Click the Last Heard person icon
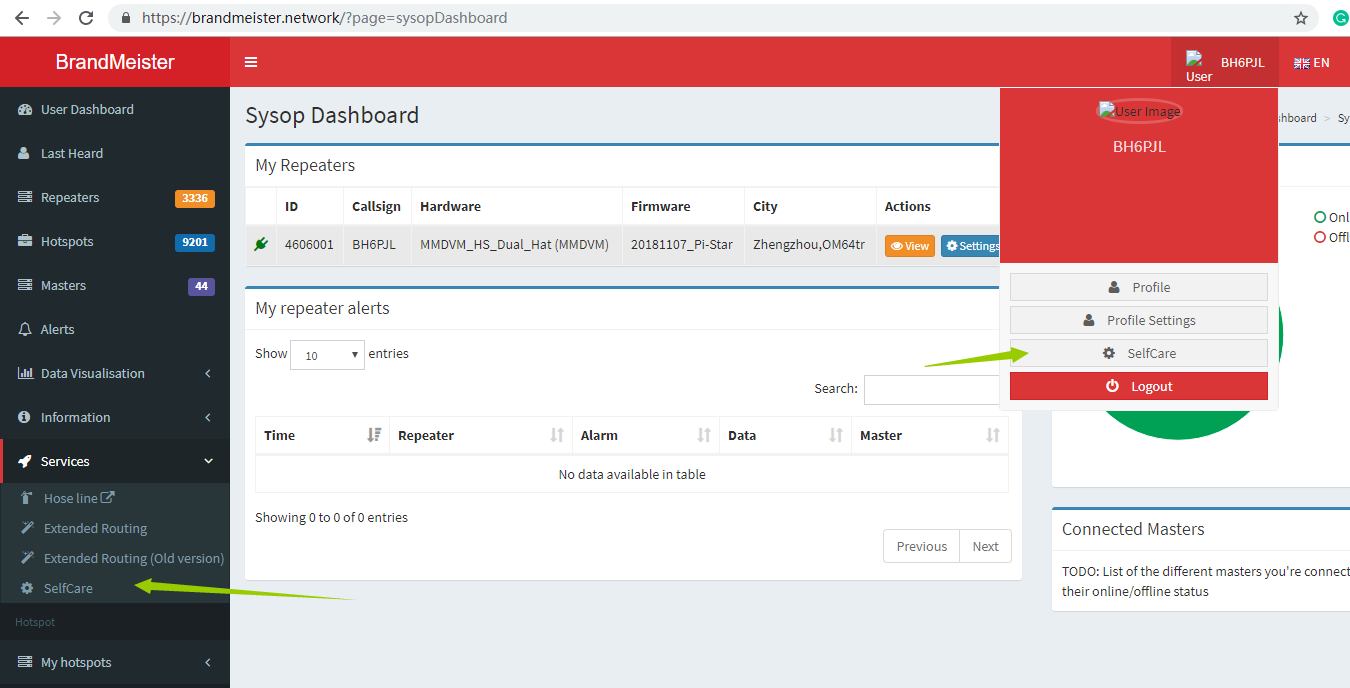Viewport: 1350px width, 688px height. click(24, 154)
